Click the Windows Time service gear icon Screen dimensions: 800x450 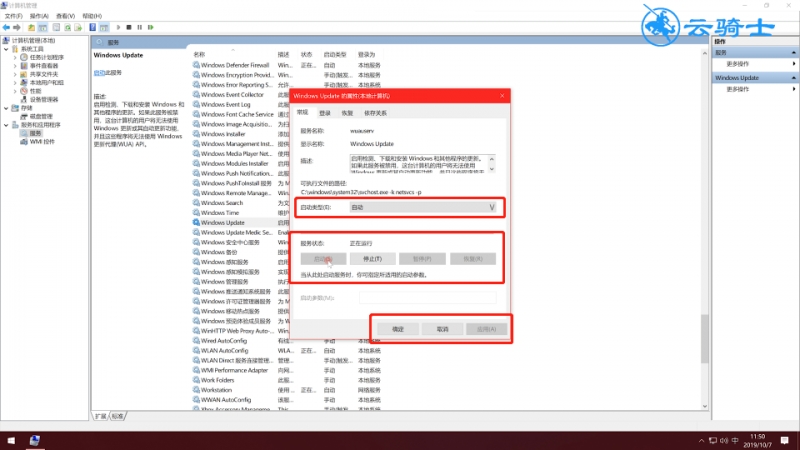(196, 213)
